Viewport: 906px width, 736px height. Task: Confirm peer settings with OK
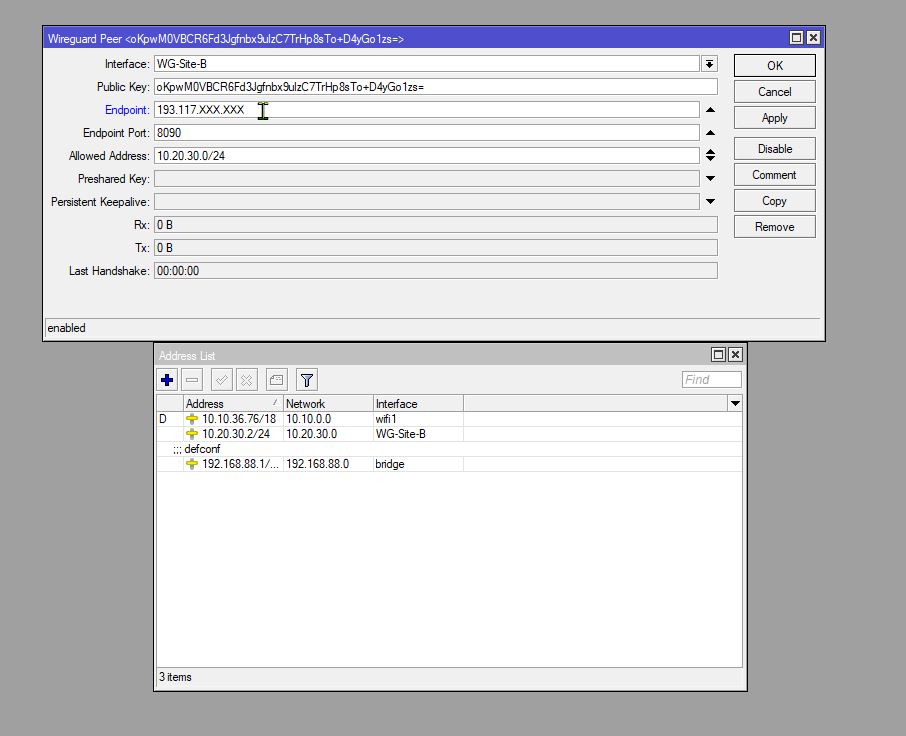(x=774, y=65)
